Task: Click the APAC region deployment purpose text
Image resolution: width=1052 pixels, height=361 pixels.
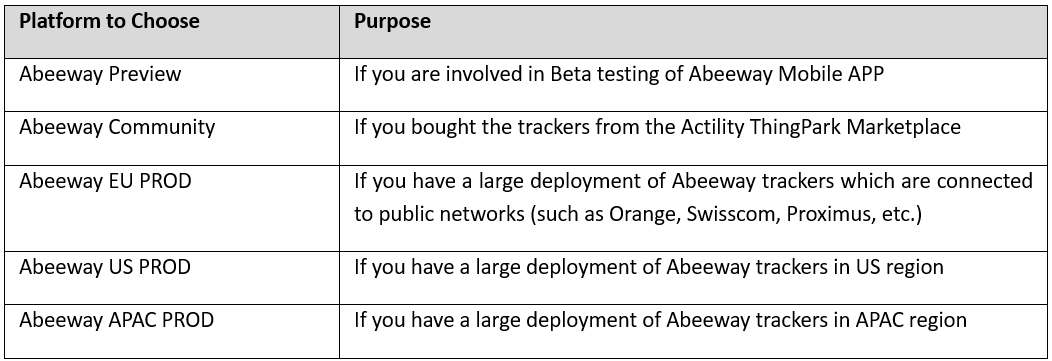Action: coord(660,320)
